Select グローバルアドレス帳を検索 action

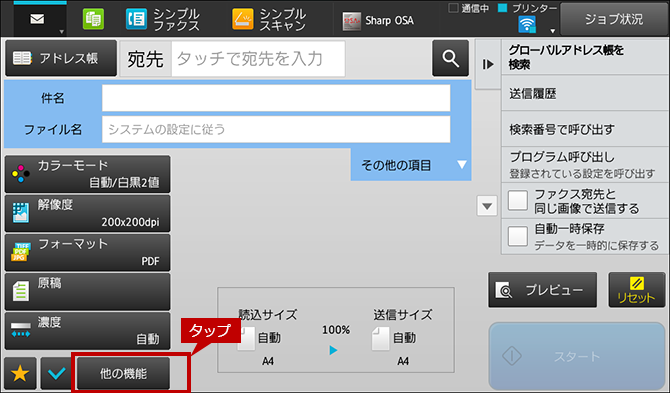click(x=585, y=58)
